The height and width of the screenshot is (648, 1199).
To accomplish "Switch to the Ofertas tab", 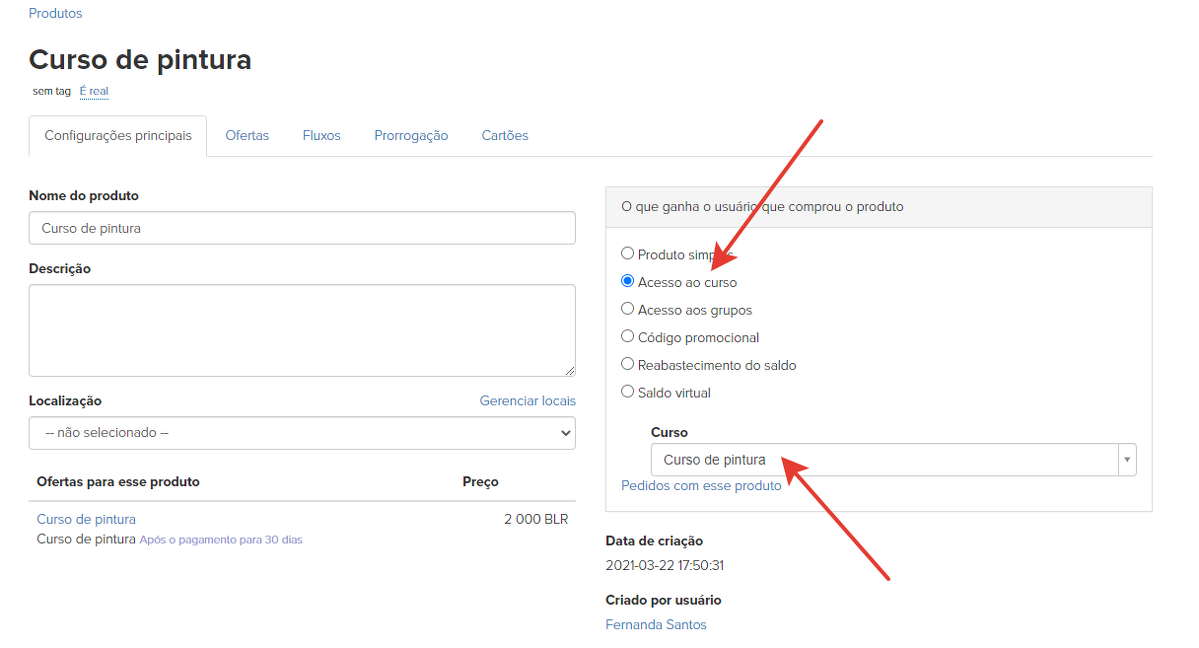I will click(x=247, y=136).
